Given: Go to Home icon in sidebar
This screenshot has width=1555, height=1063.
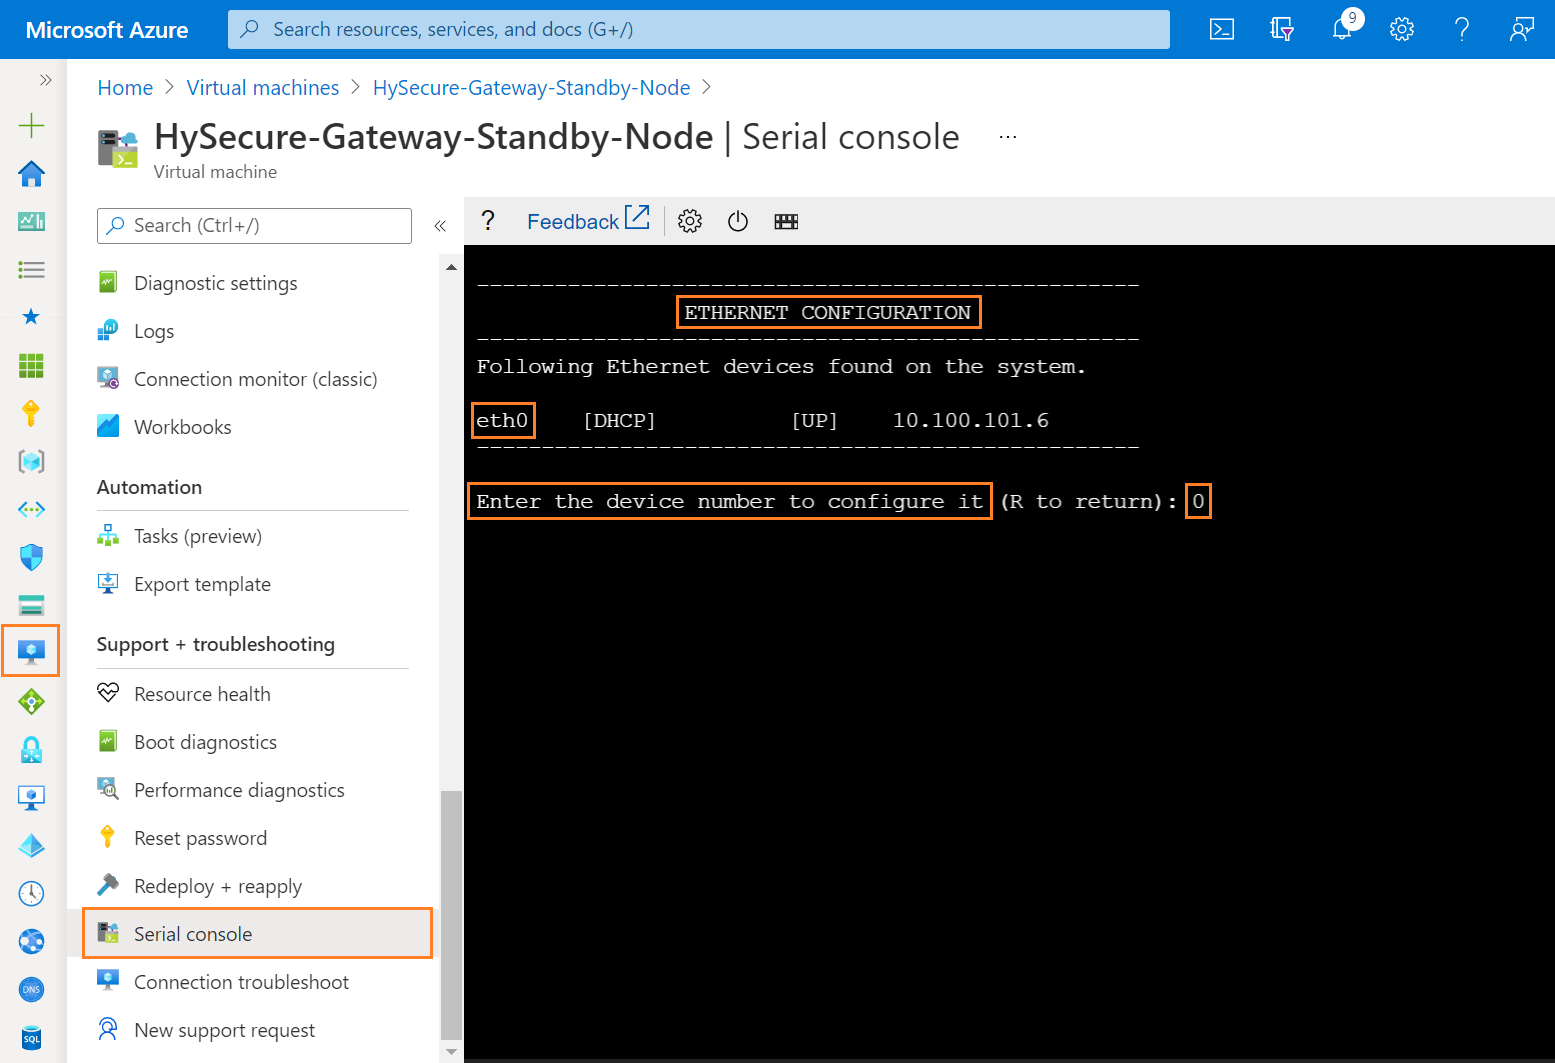Looking at the screenshot, I should click(32, 173).
